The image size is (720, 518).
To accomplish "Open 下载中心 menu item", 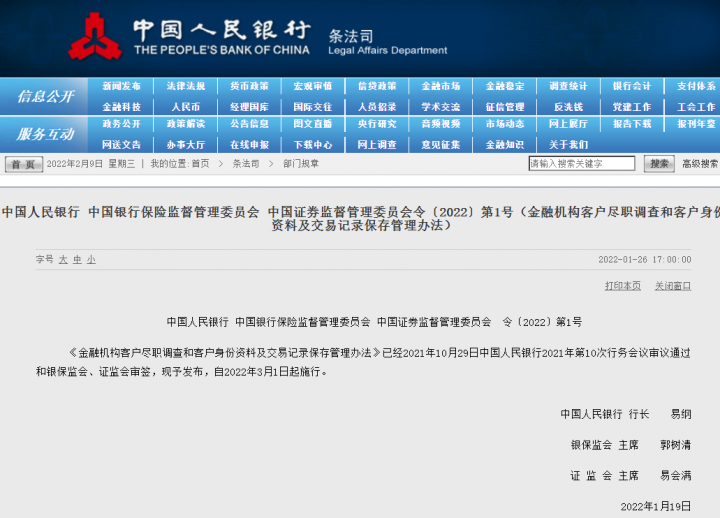I will tap(313, 145).
